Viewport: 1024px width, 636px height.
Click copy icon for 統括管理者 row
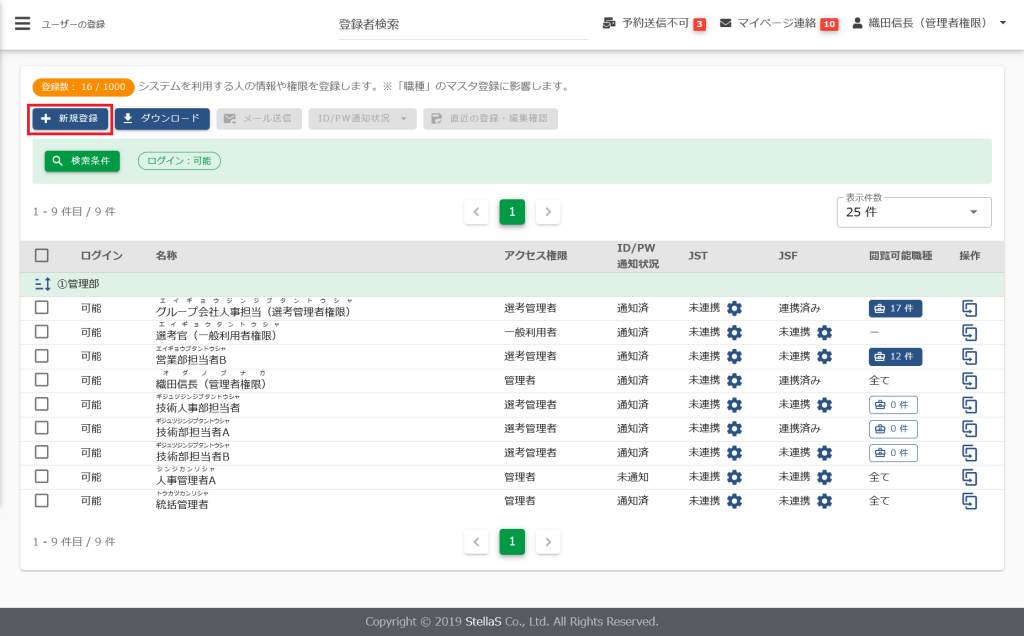click(x=968, y=501)
